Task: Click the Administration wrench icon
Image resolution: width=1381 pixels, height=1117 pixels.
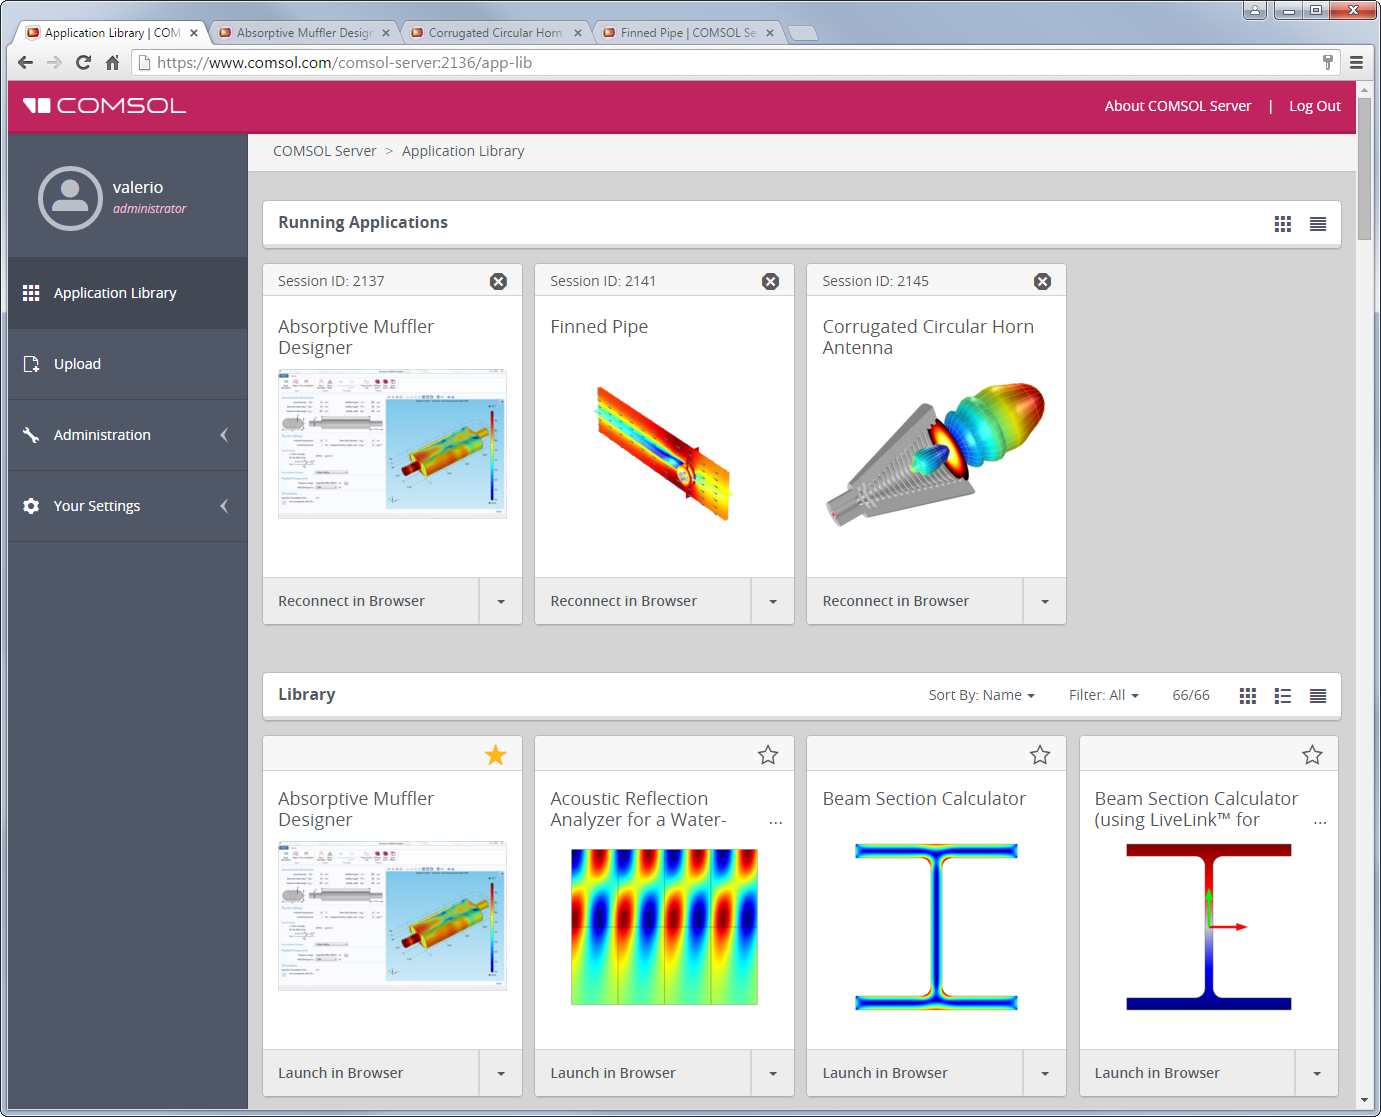Action: coord(31,435)
